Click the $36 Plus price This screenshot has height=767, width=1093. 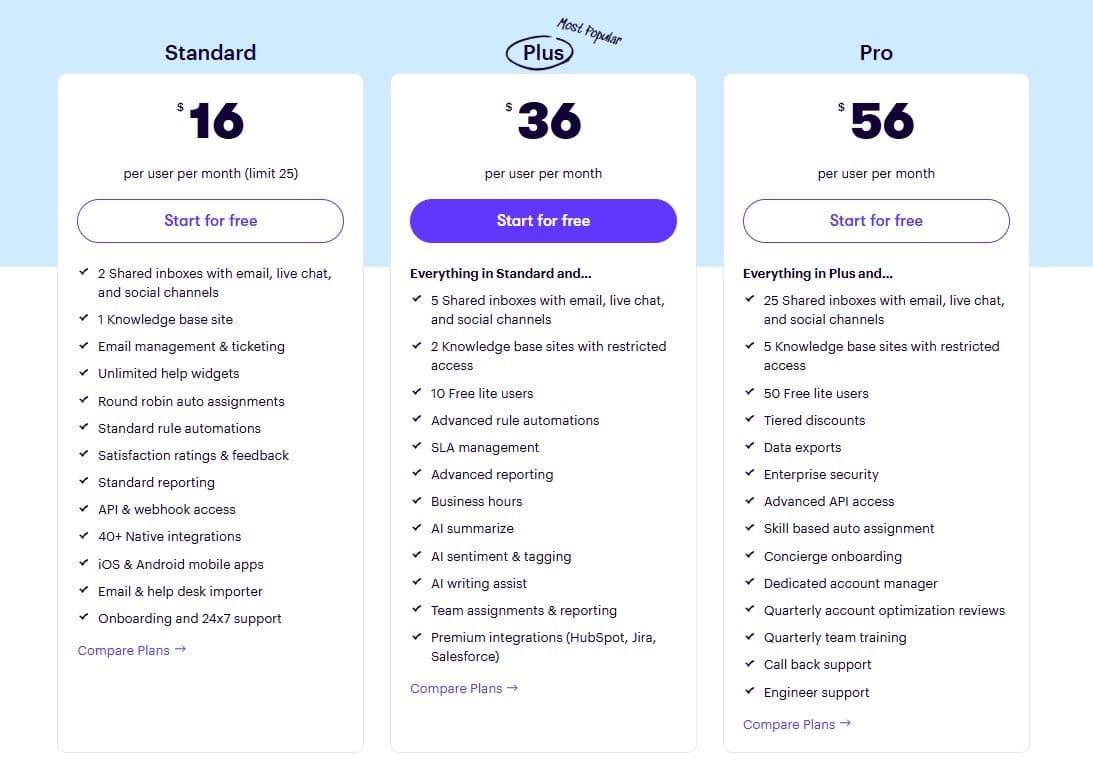tap(547, 122)
